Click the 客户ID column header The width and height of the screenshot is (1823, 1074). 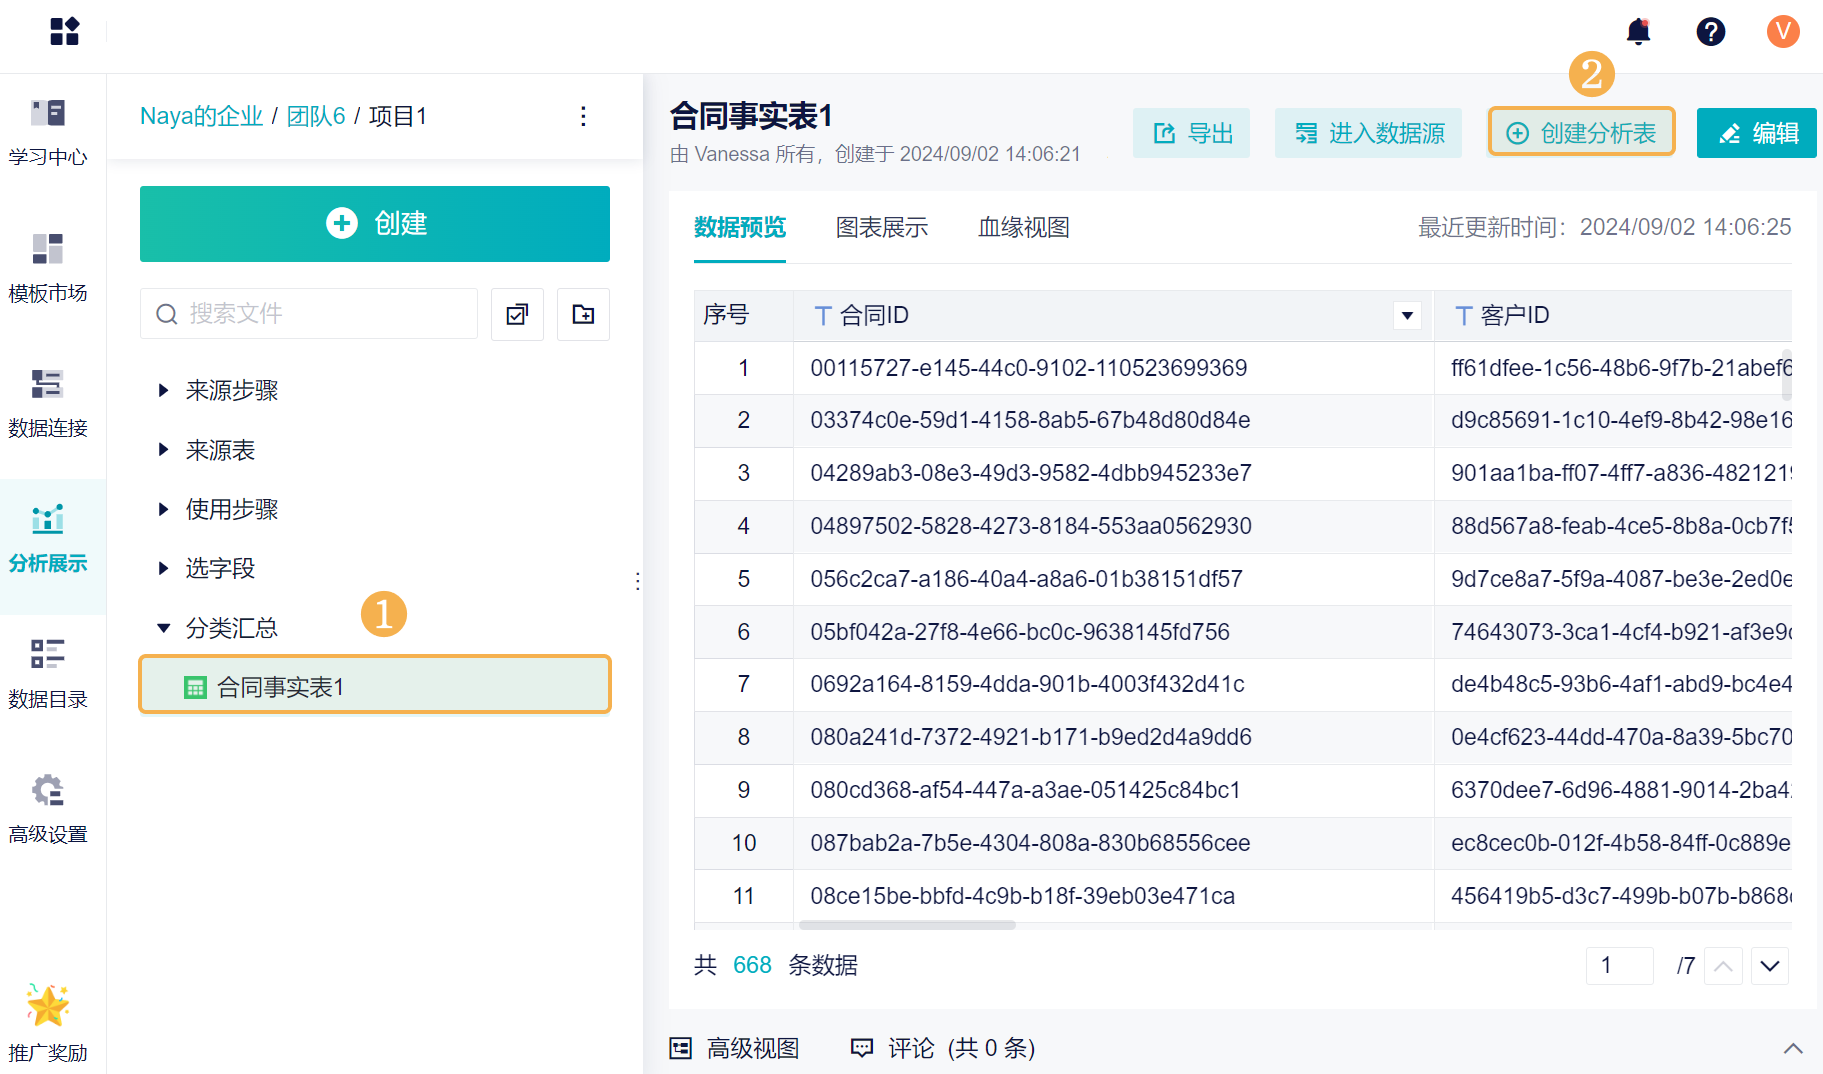(1613, 316)
